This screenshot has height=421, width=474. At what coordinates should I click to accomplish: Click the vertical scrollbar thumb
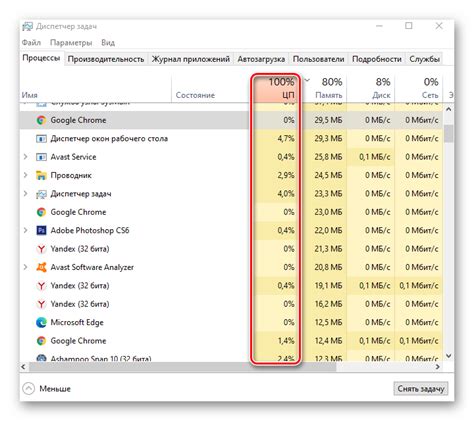449,133
